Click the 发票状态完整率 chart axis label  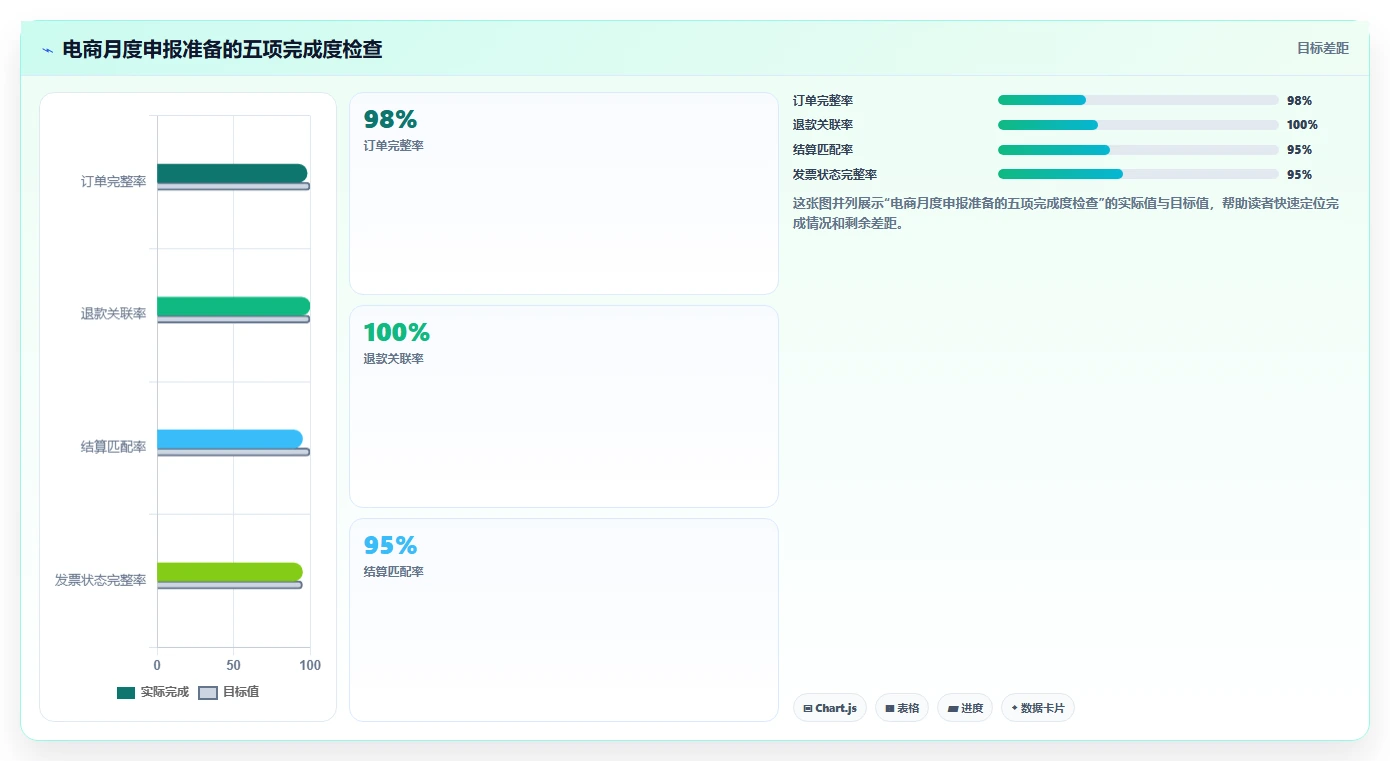tap(101, 580)
